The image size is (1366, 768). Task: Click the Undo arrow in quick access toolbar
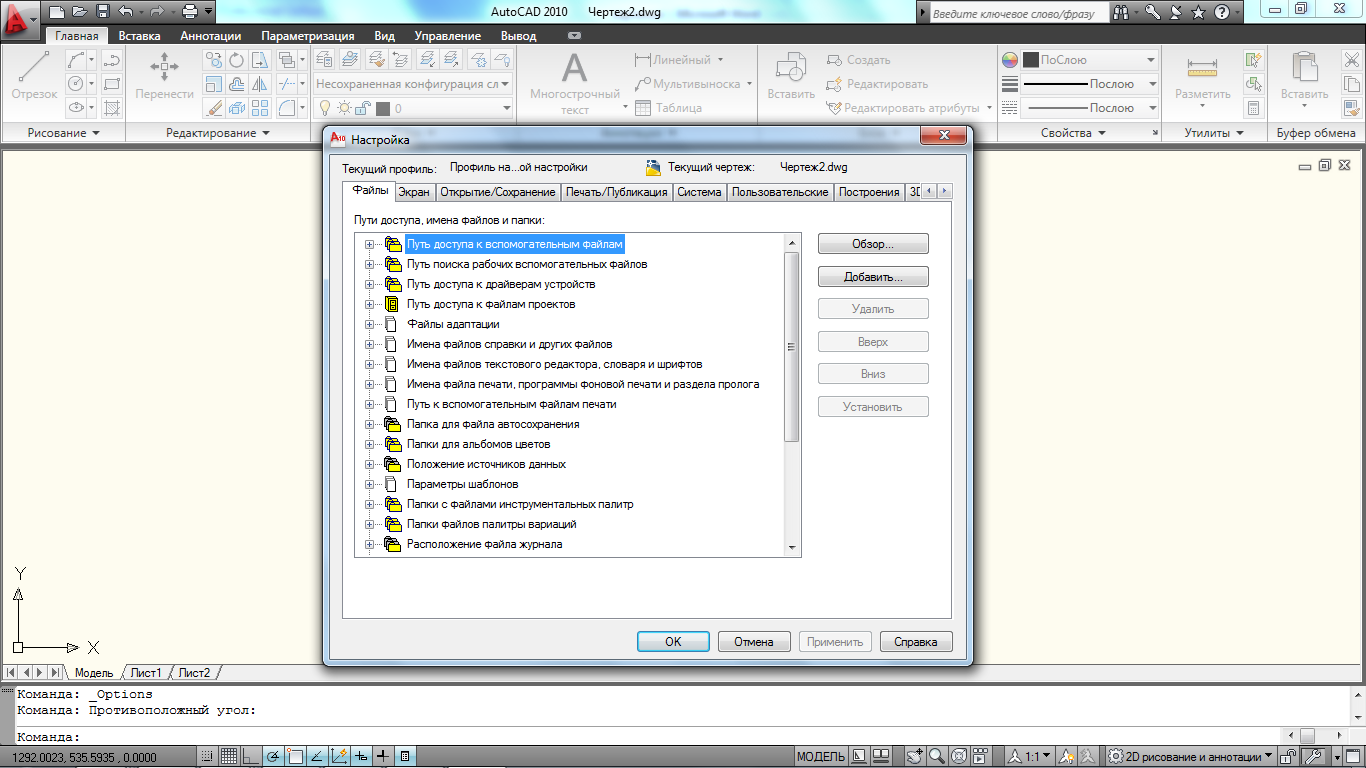click(125, 12)
